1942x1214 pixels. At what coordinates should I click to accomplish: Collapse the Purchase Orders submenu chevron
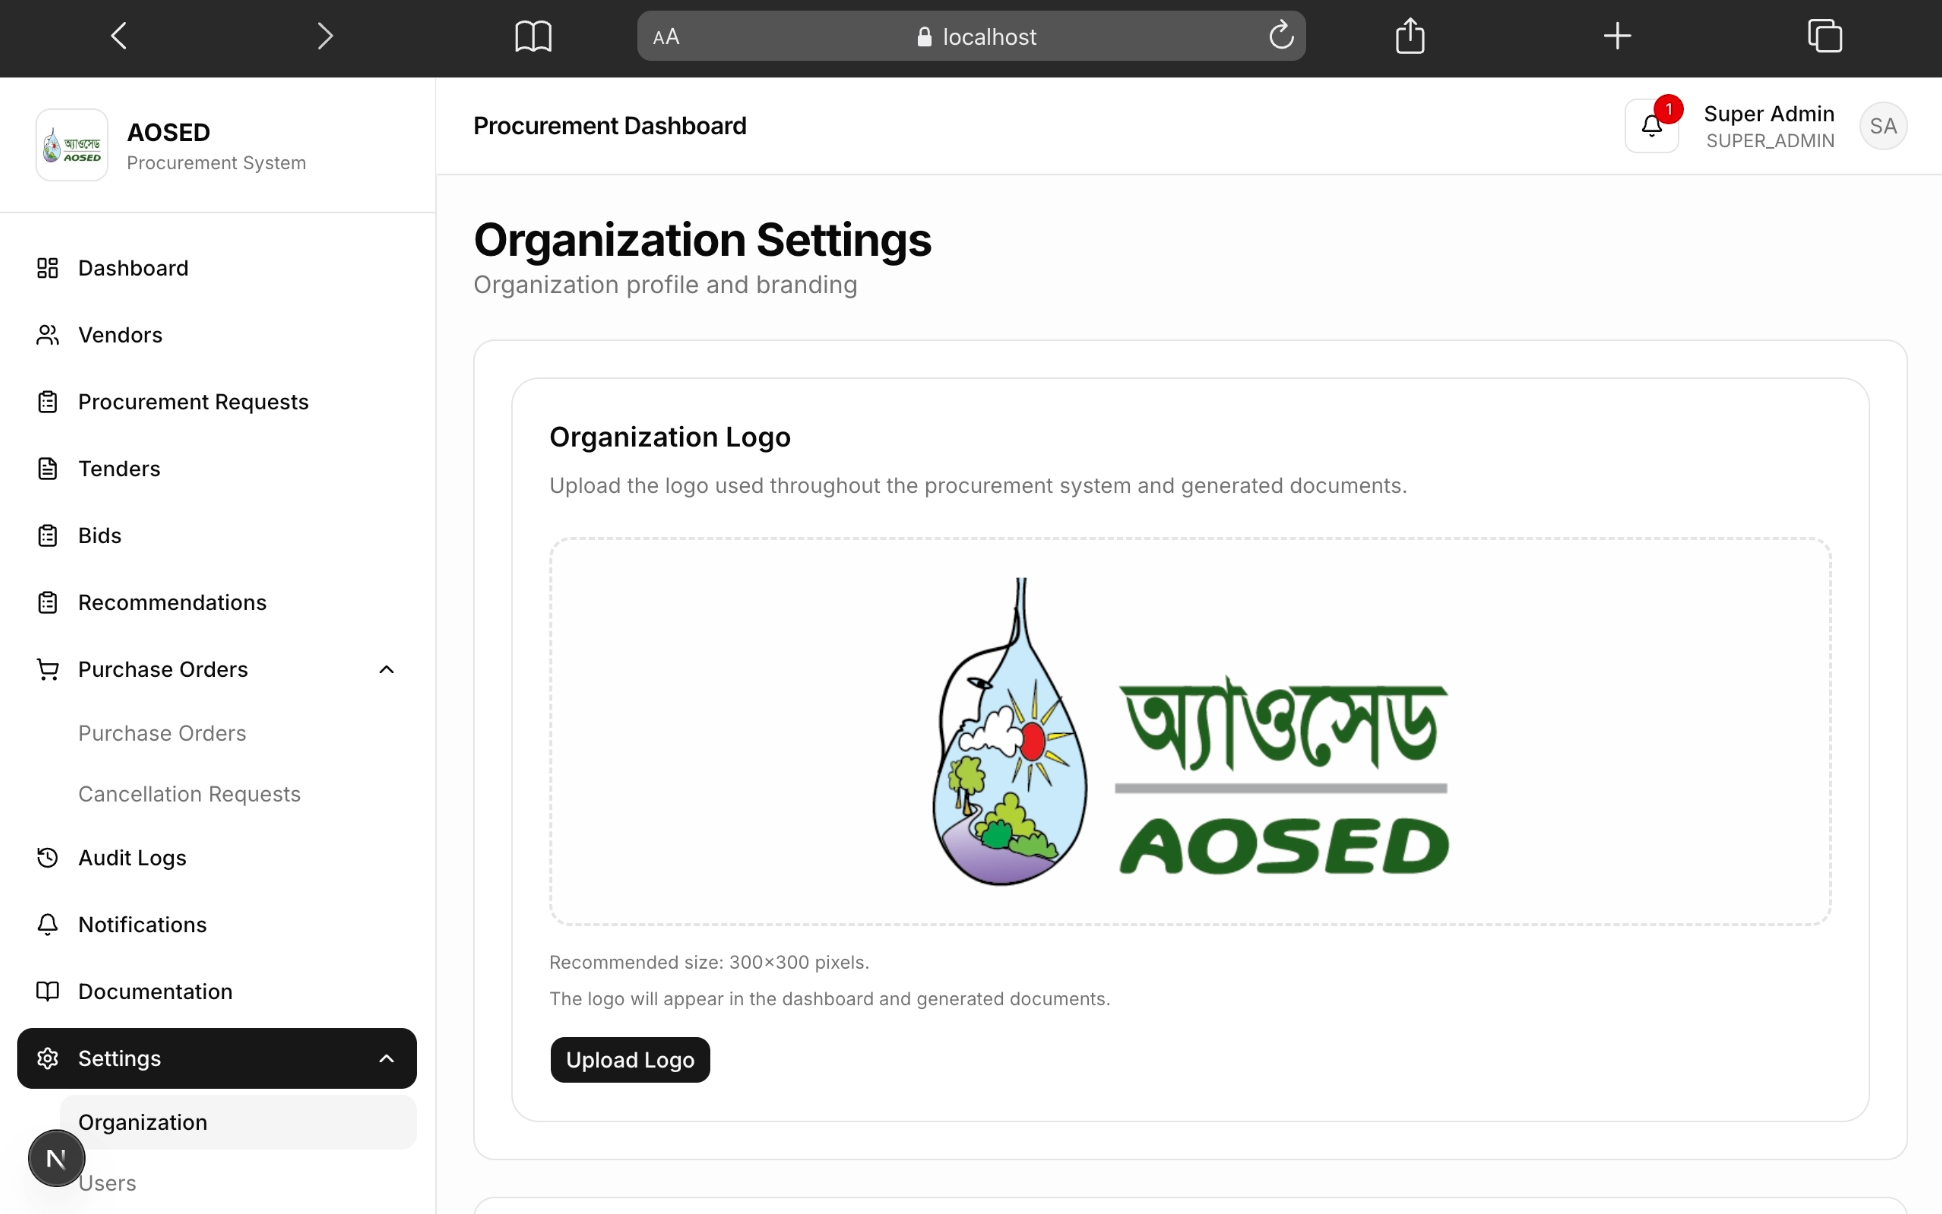click(387, 669)
